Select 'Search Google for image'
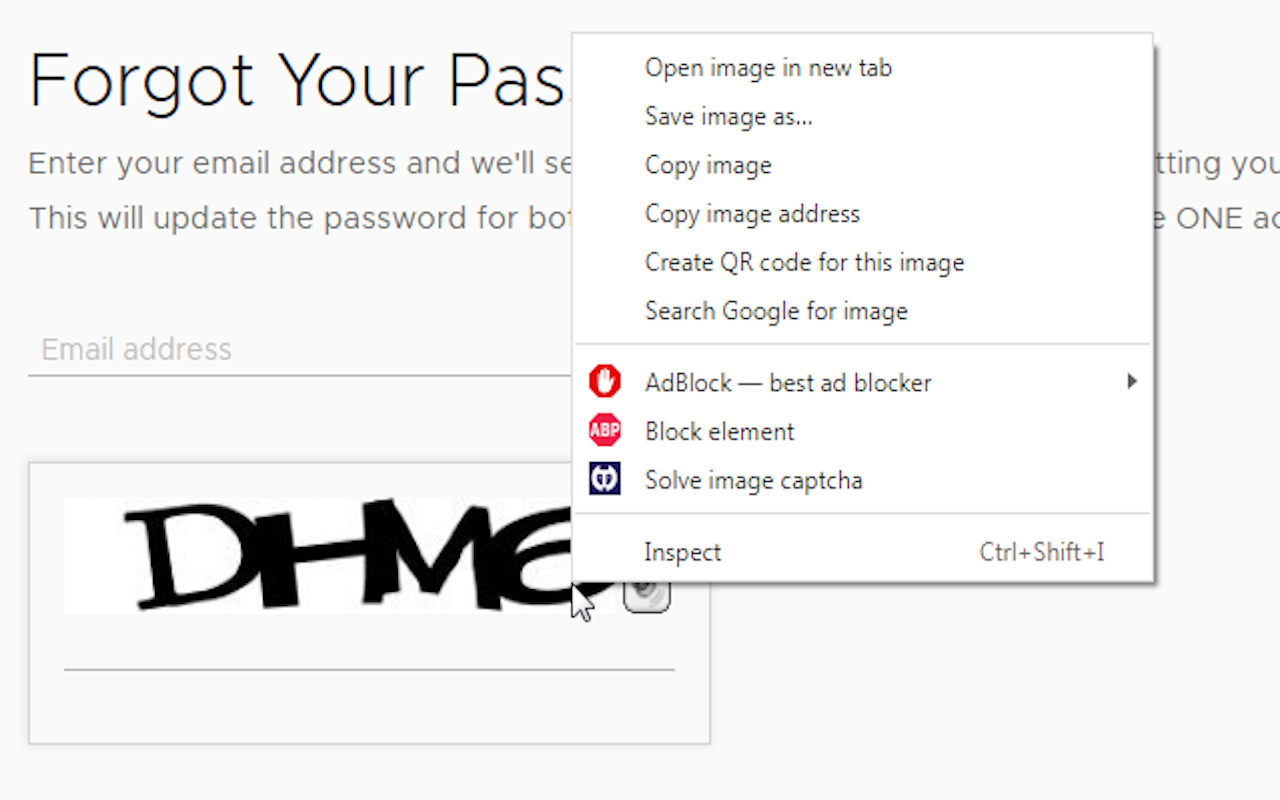 click(776, 311)
